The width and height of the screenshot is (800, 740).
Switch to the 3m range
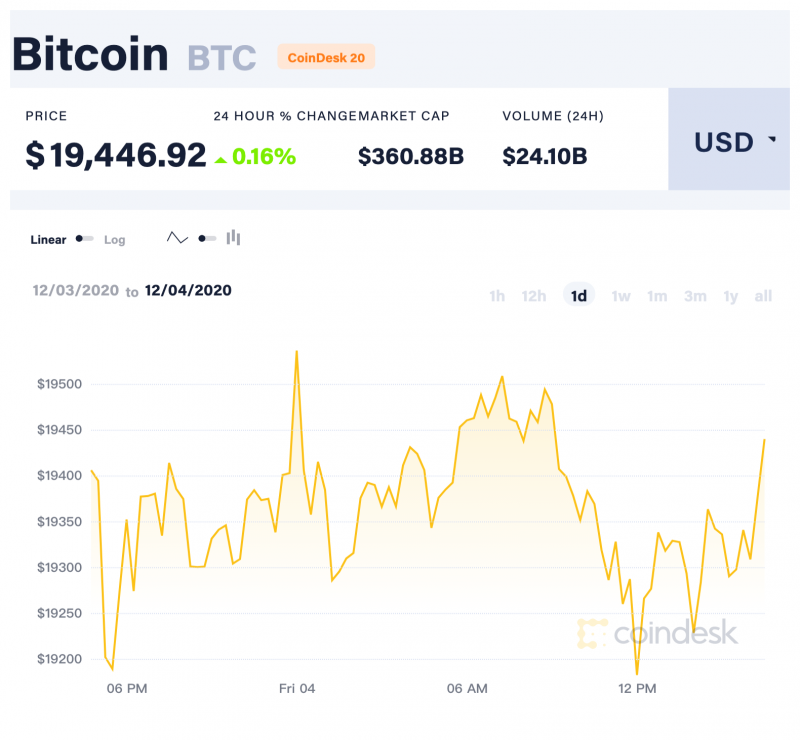[695, 296]
